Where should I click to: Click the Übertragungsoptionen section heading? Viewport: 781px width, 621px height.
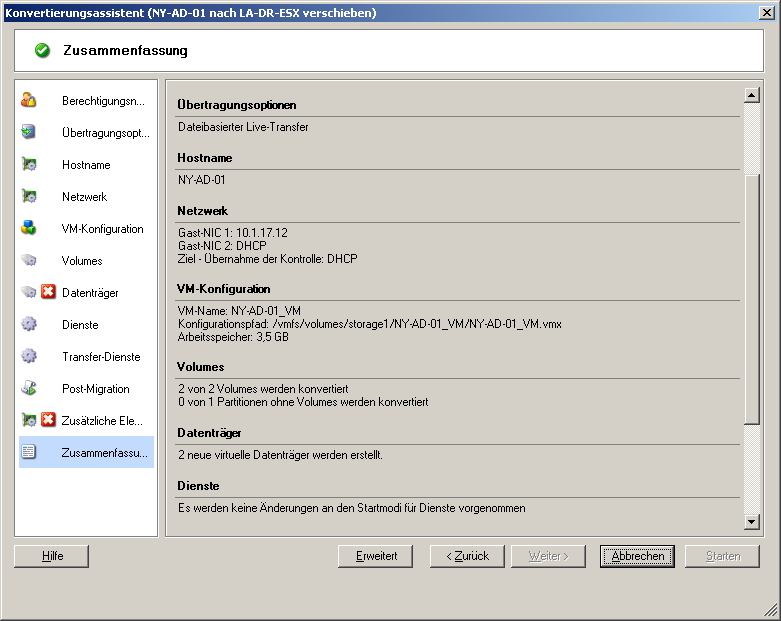(237, 105)
